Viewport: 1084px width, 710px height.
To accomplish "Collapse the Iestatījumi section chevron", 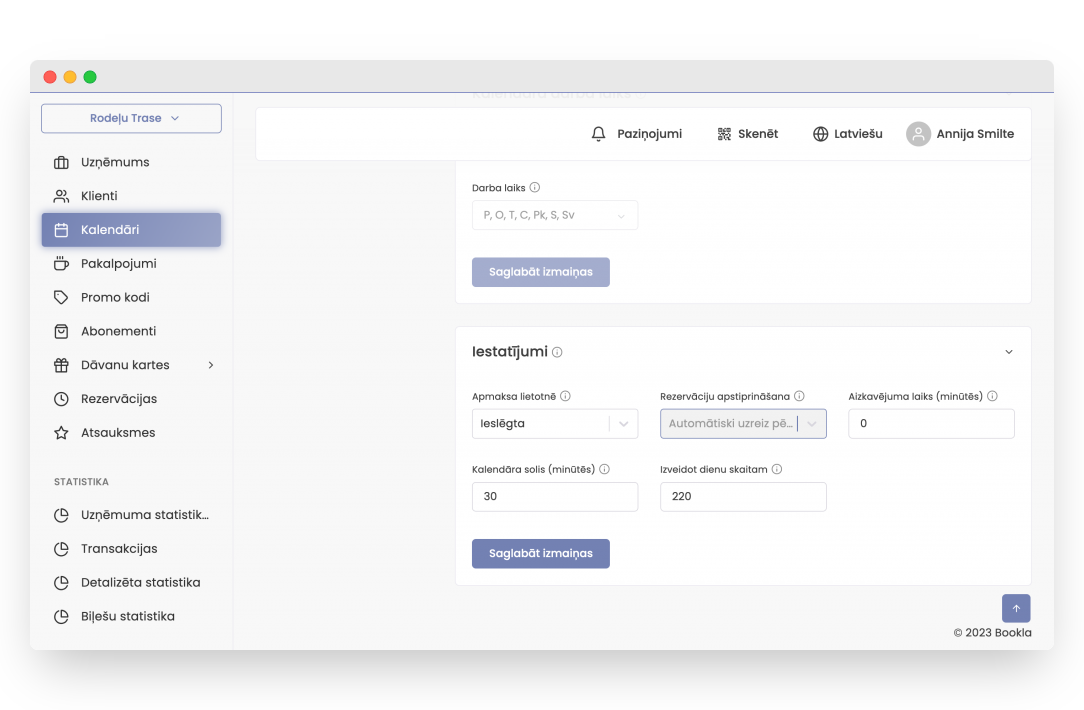I will pos(1009,351).
